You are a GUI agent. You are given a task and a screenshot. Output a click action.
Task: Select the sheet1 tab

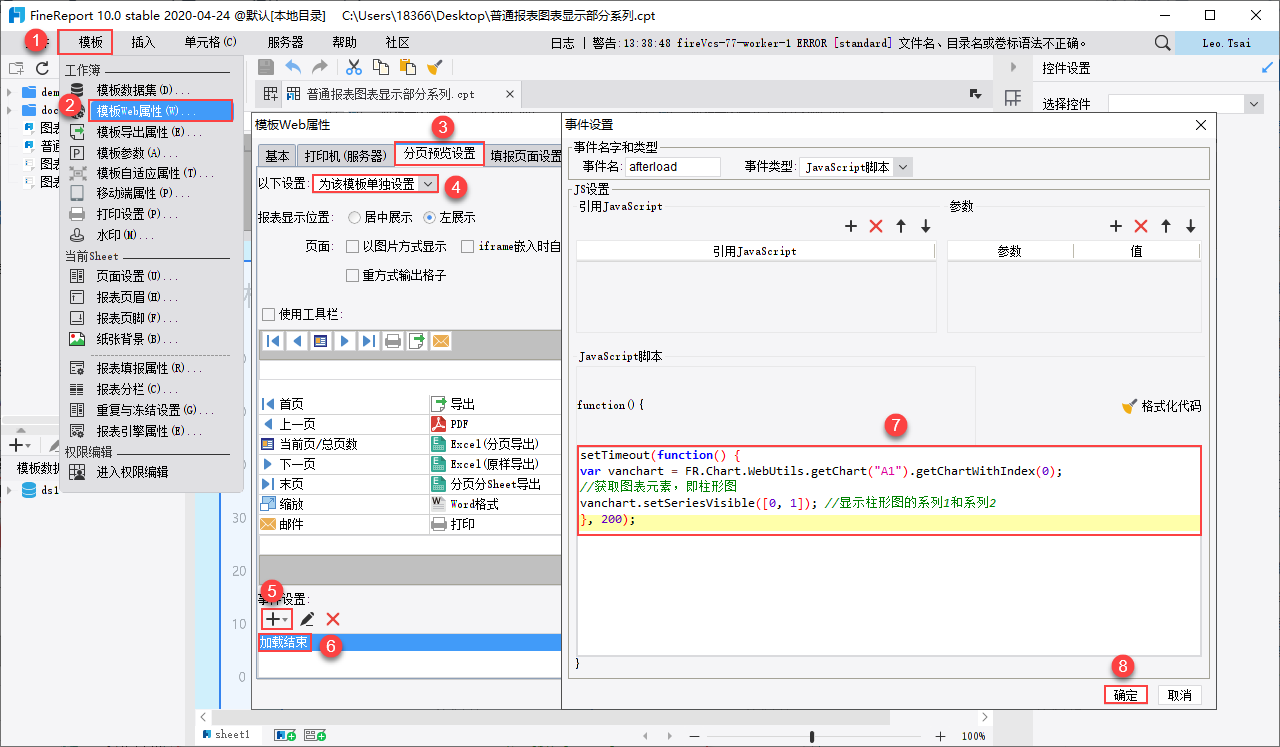click(x=225, y=735)
